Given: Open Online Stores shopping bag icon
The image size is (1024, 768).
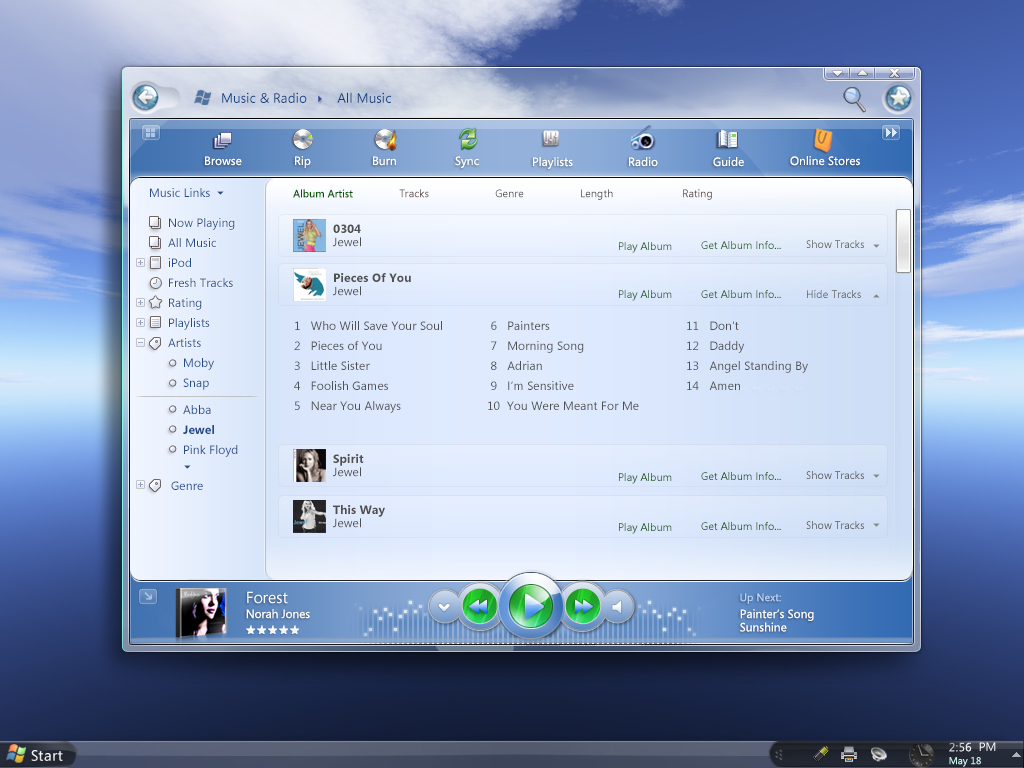Looking at the screenshot, I should tap(823, 139).
